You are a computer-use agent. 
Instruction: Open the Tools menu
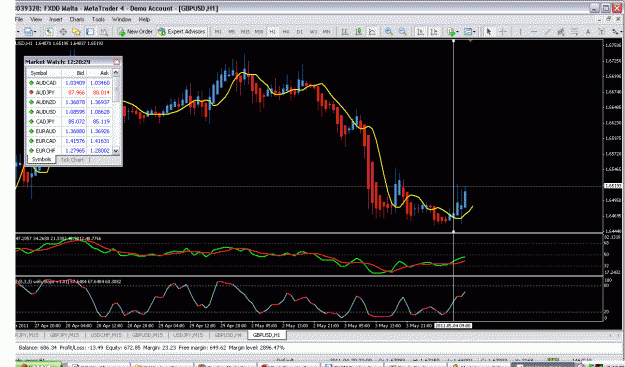click(x=98, y=19)
